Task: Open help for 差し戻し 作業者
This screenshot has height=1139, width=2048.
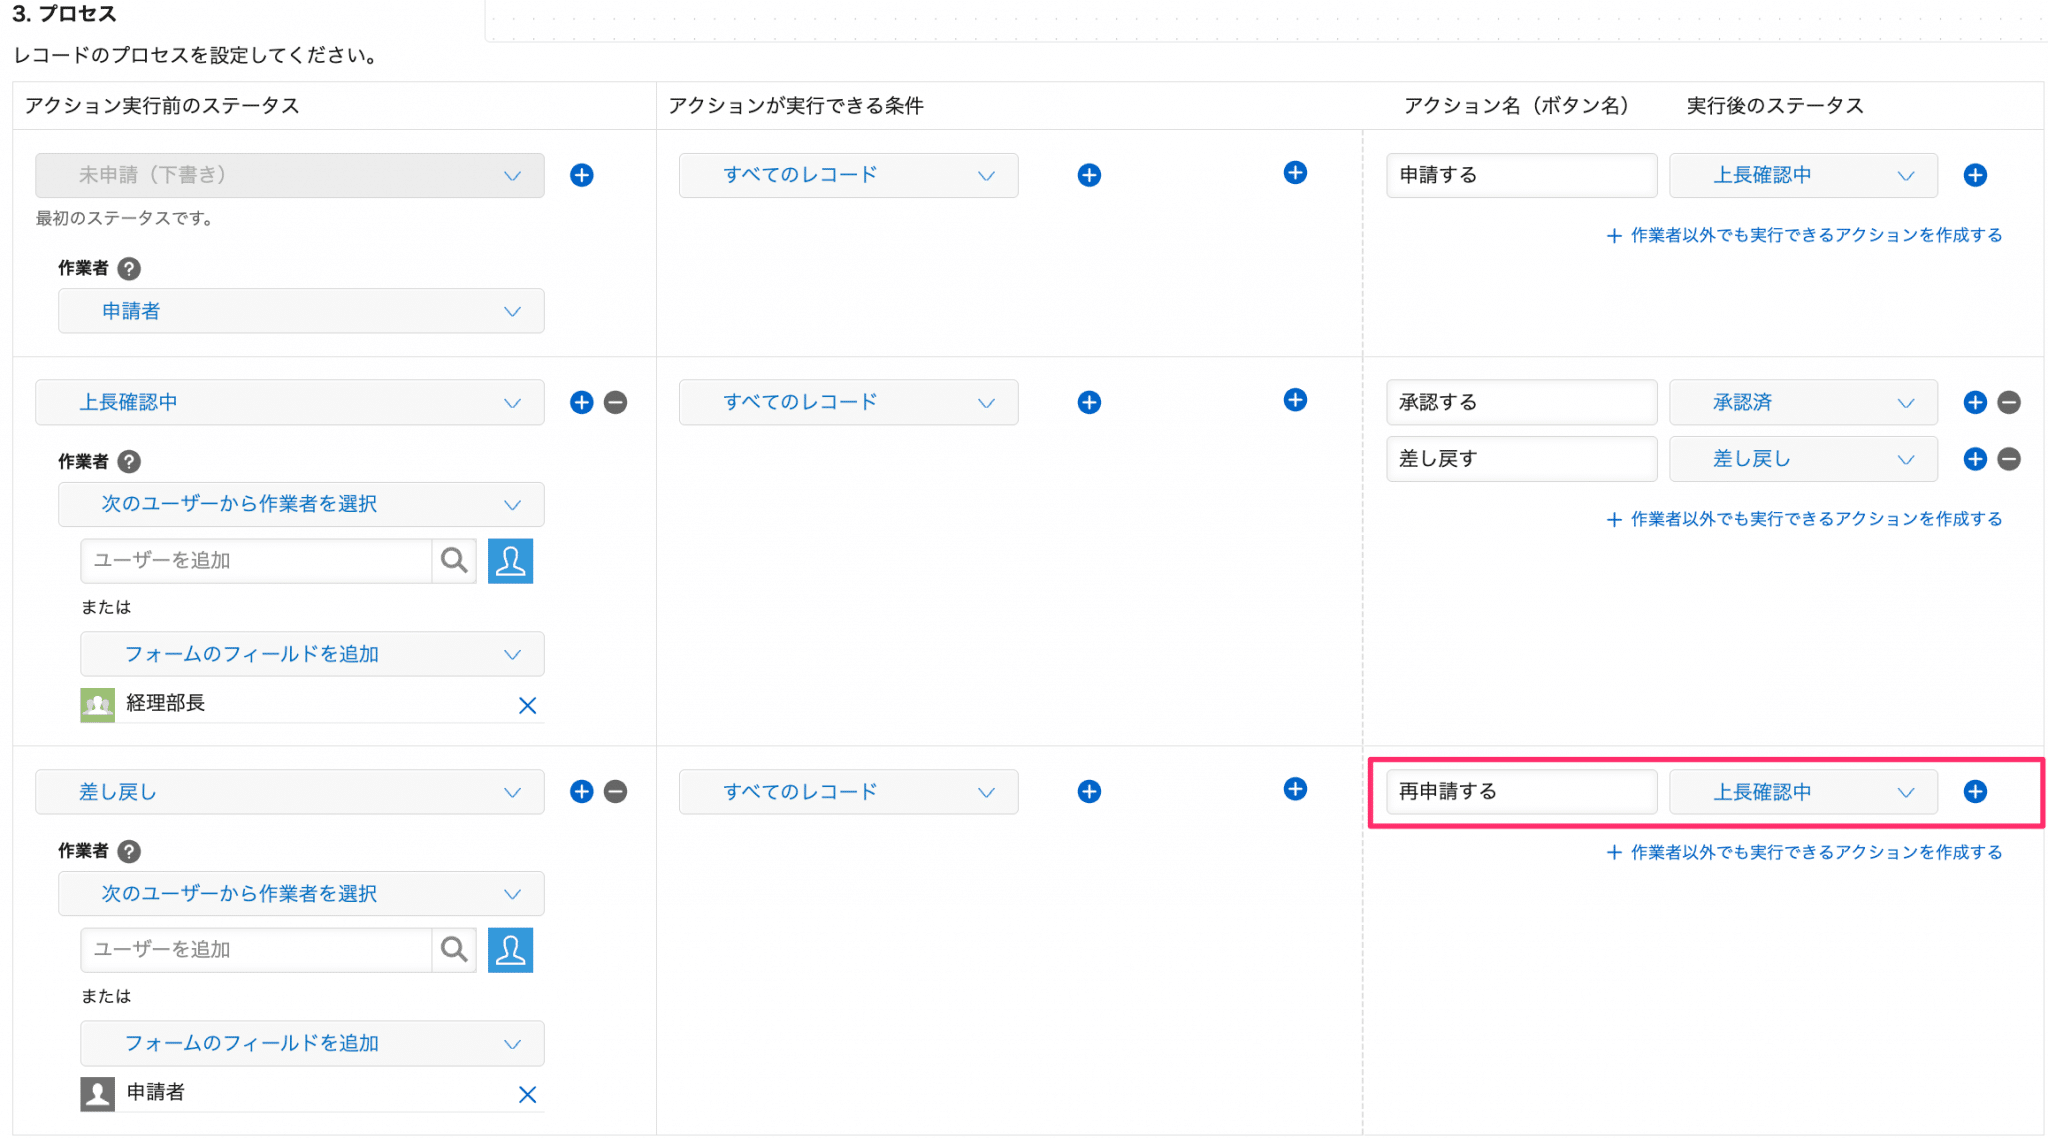Action: pos(129,851)
